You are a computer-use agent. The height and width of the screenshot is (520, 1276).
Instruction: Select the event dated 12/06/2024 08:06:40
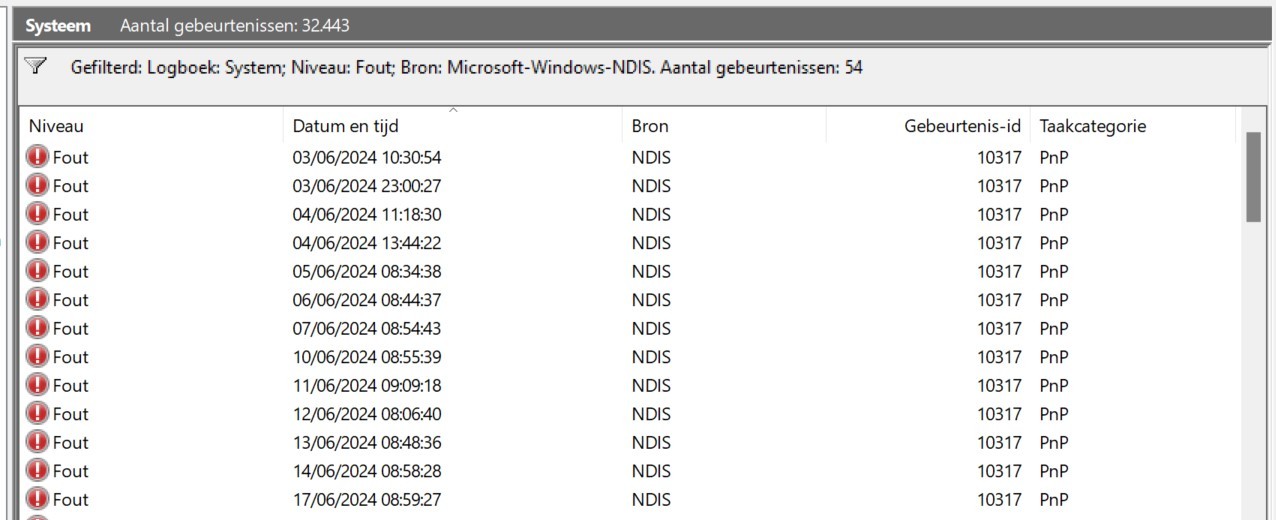629,413
